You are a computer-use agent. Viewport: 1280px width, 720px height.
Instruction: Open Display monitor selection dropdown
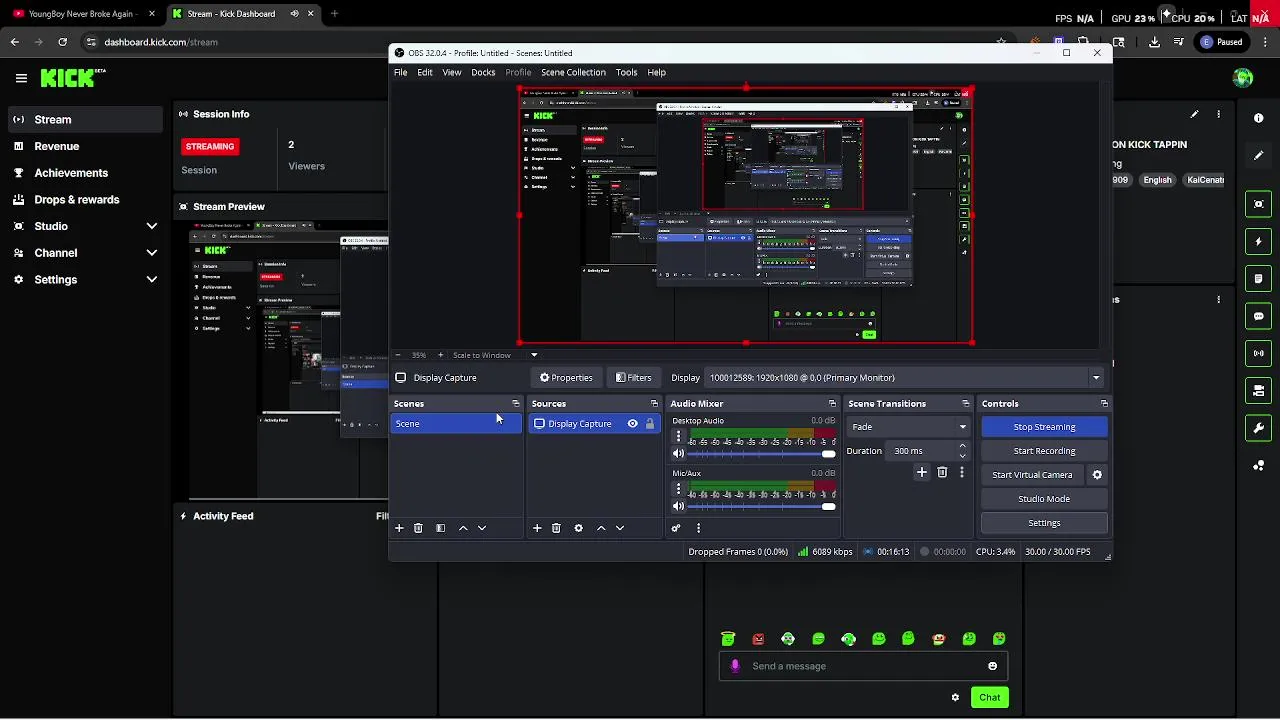(904, 378)
